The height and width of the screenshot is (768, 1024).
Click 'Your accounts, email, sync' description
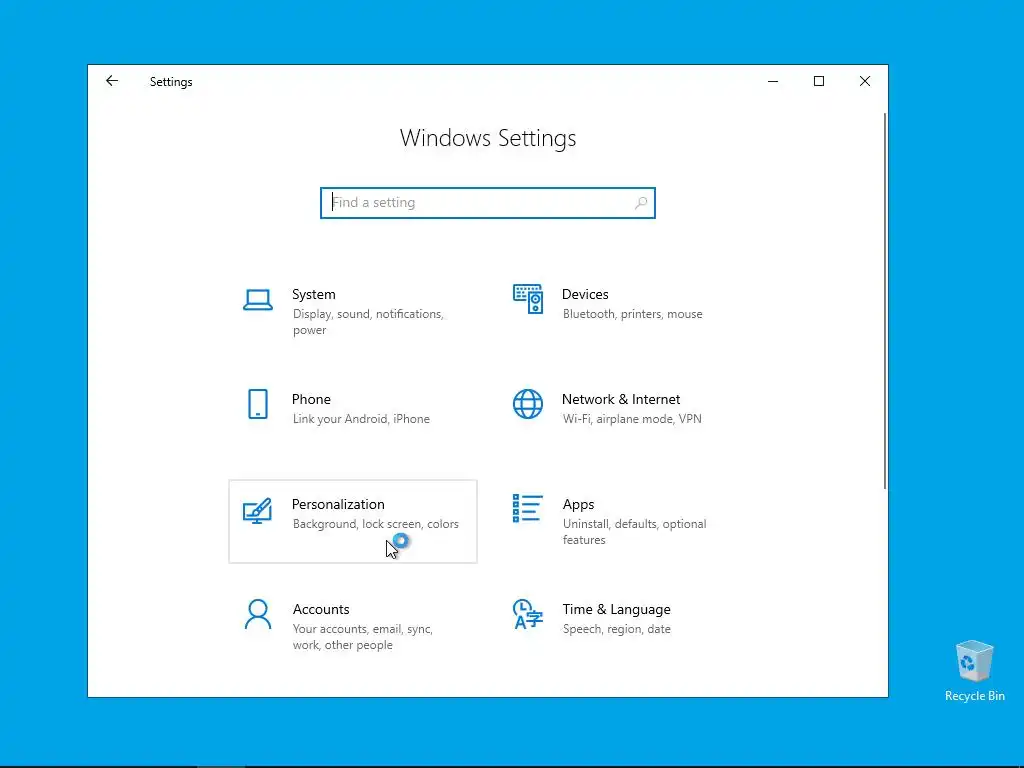point(362,637)
